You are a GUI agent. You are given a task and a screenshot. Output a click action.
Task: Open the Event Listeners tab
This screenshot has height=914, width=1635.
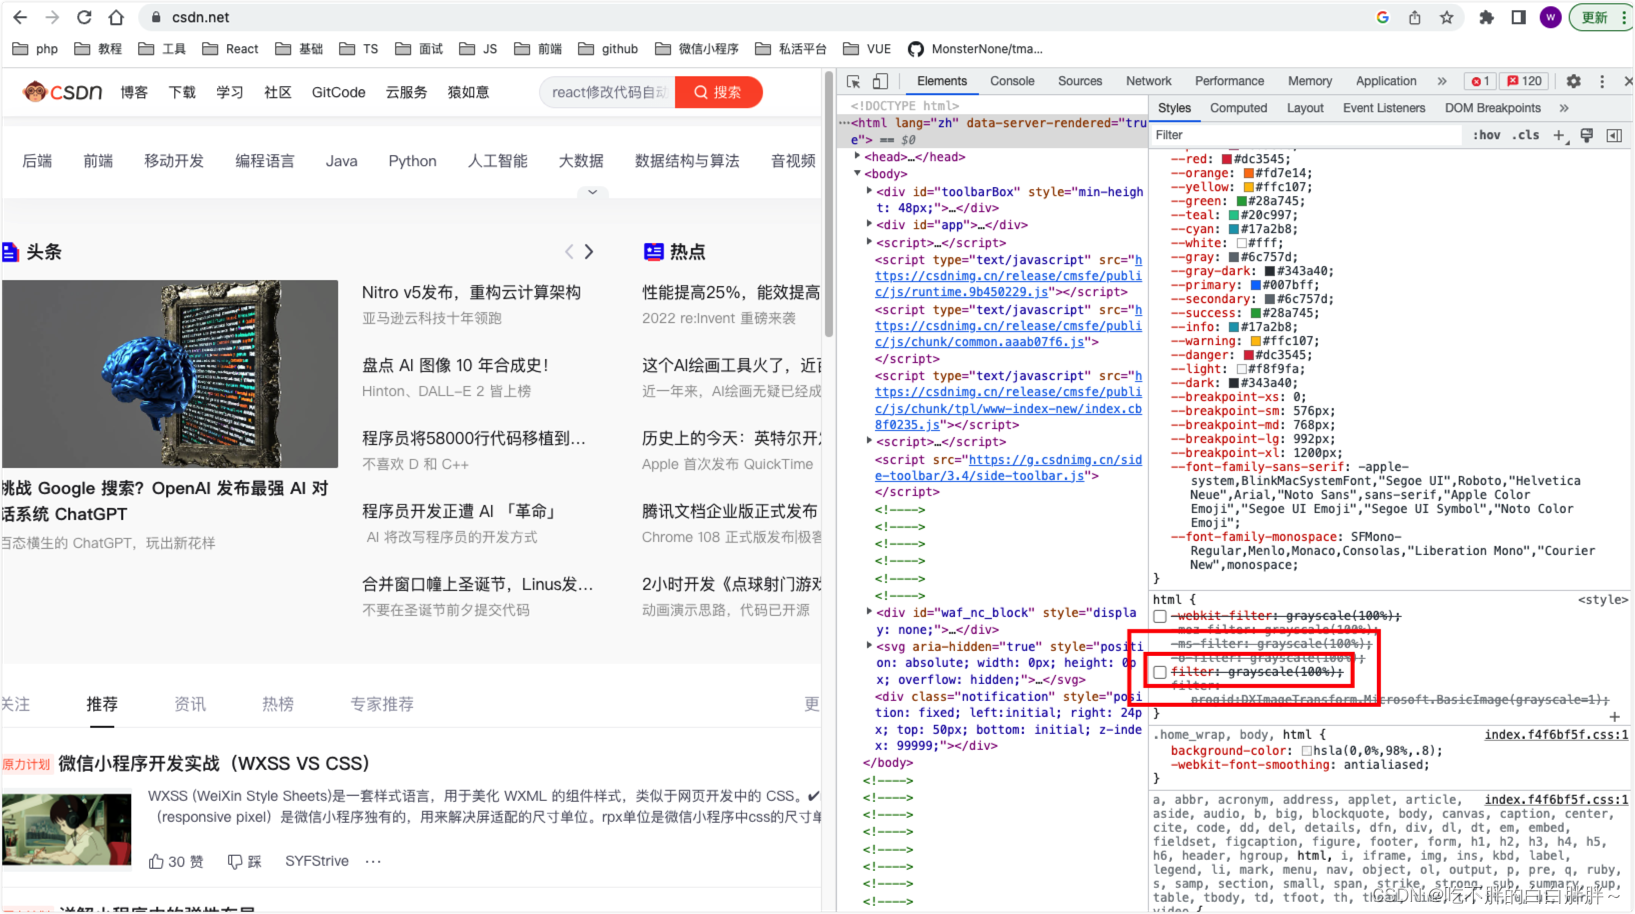tap(1384, 108)
